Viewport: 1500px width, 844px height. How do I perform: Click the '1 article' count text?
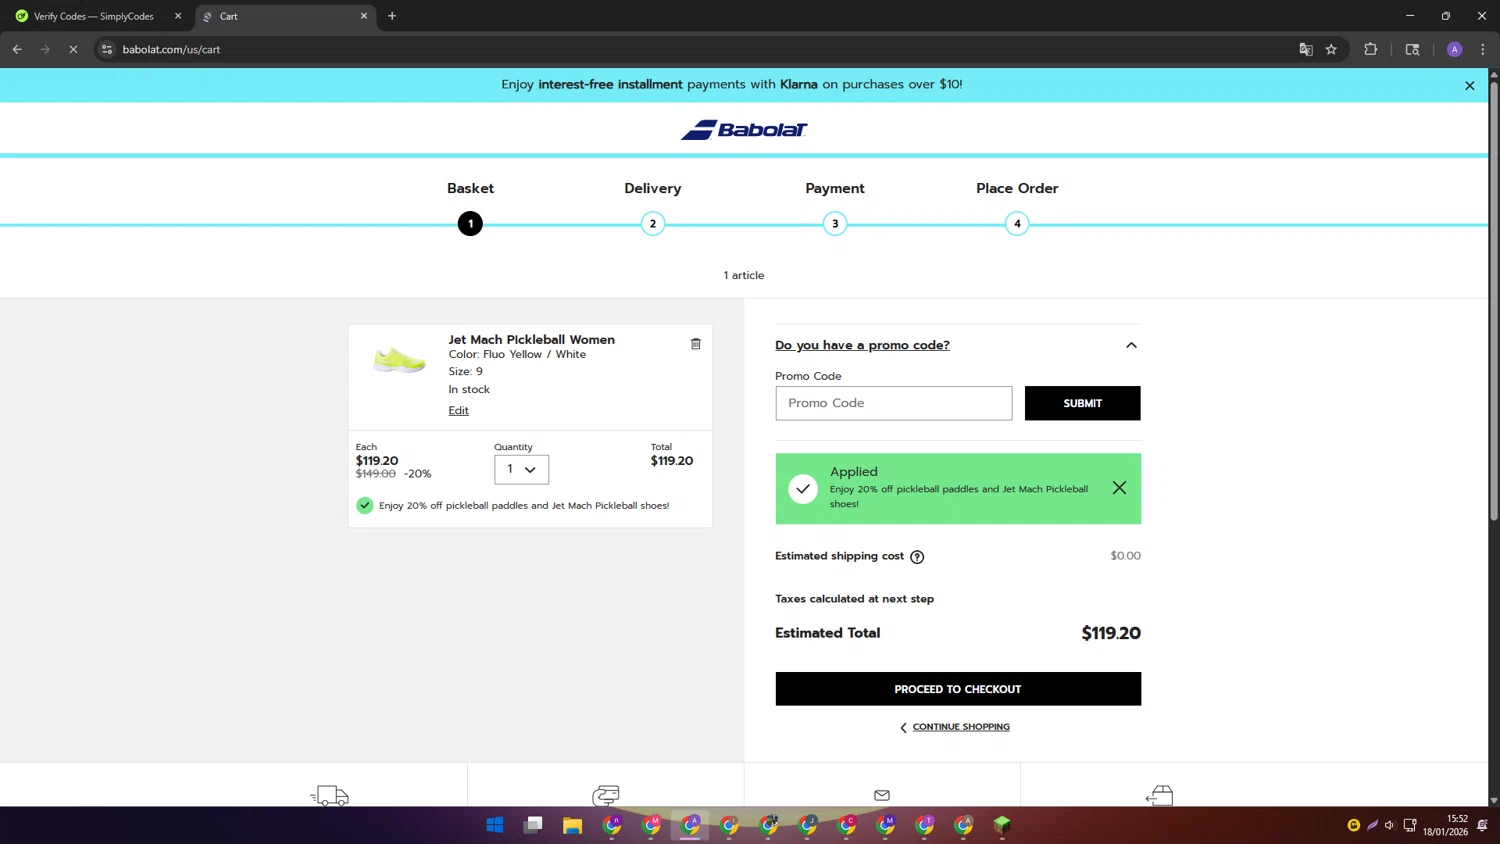tap(744, 276)
